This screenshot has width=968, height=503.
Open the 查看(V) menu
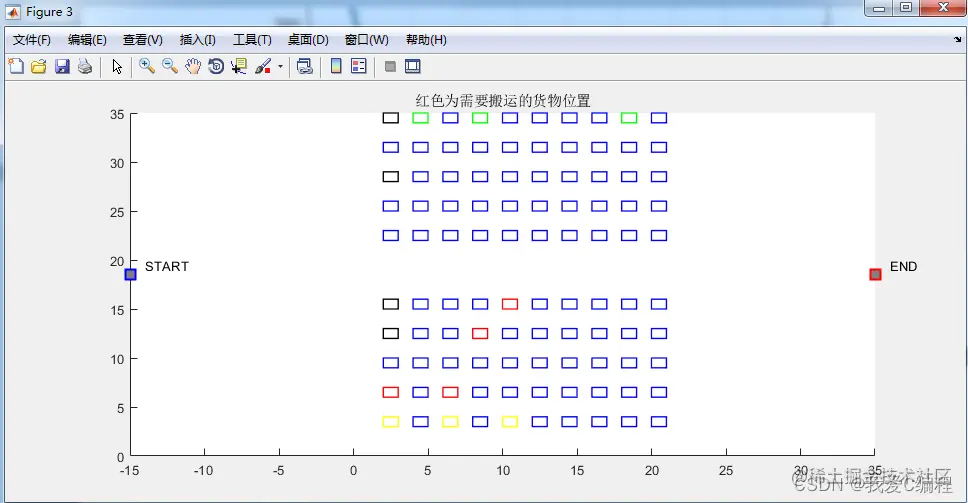(143, 39)
